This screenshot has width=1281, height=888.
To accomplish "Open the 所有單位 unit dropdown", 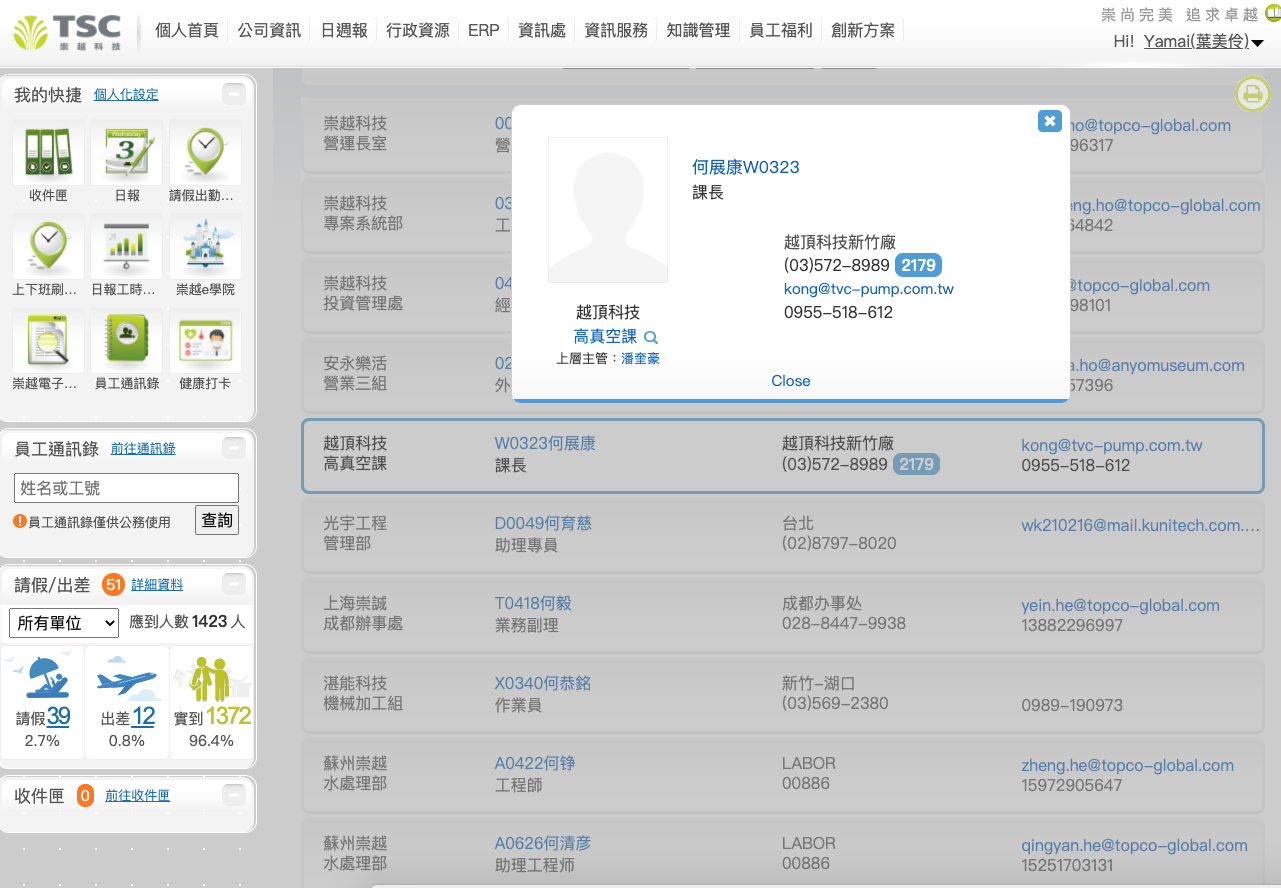I will click(64, 622).
